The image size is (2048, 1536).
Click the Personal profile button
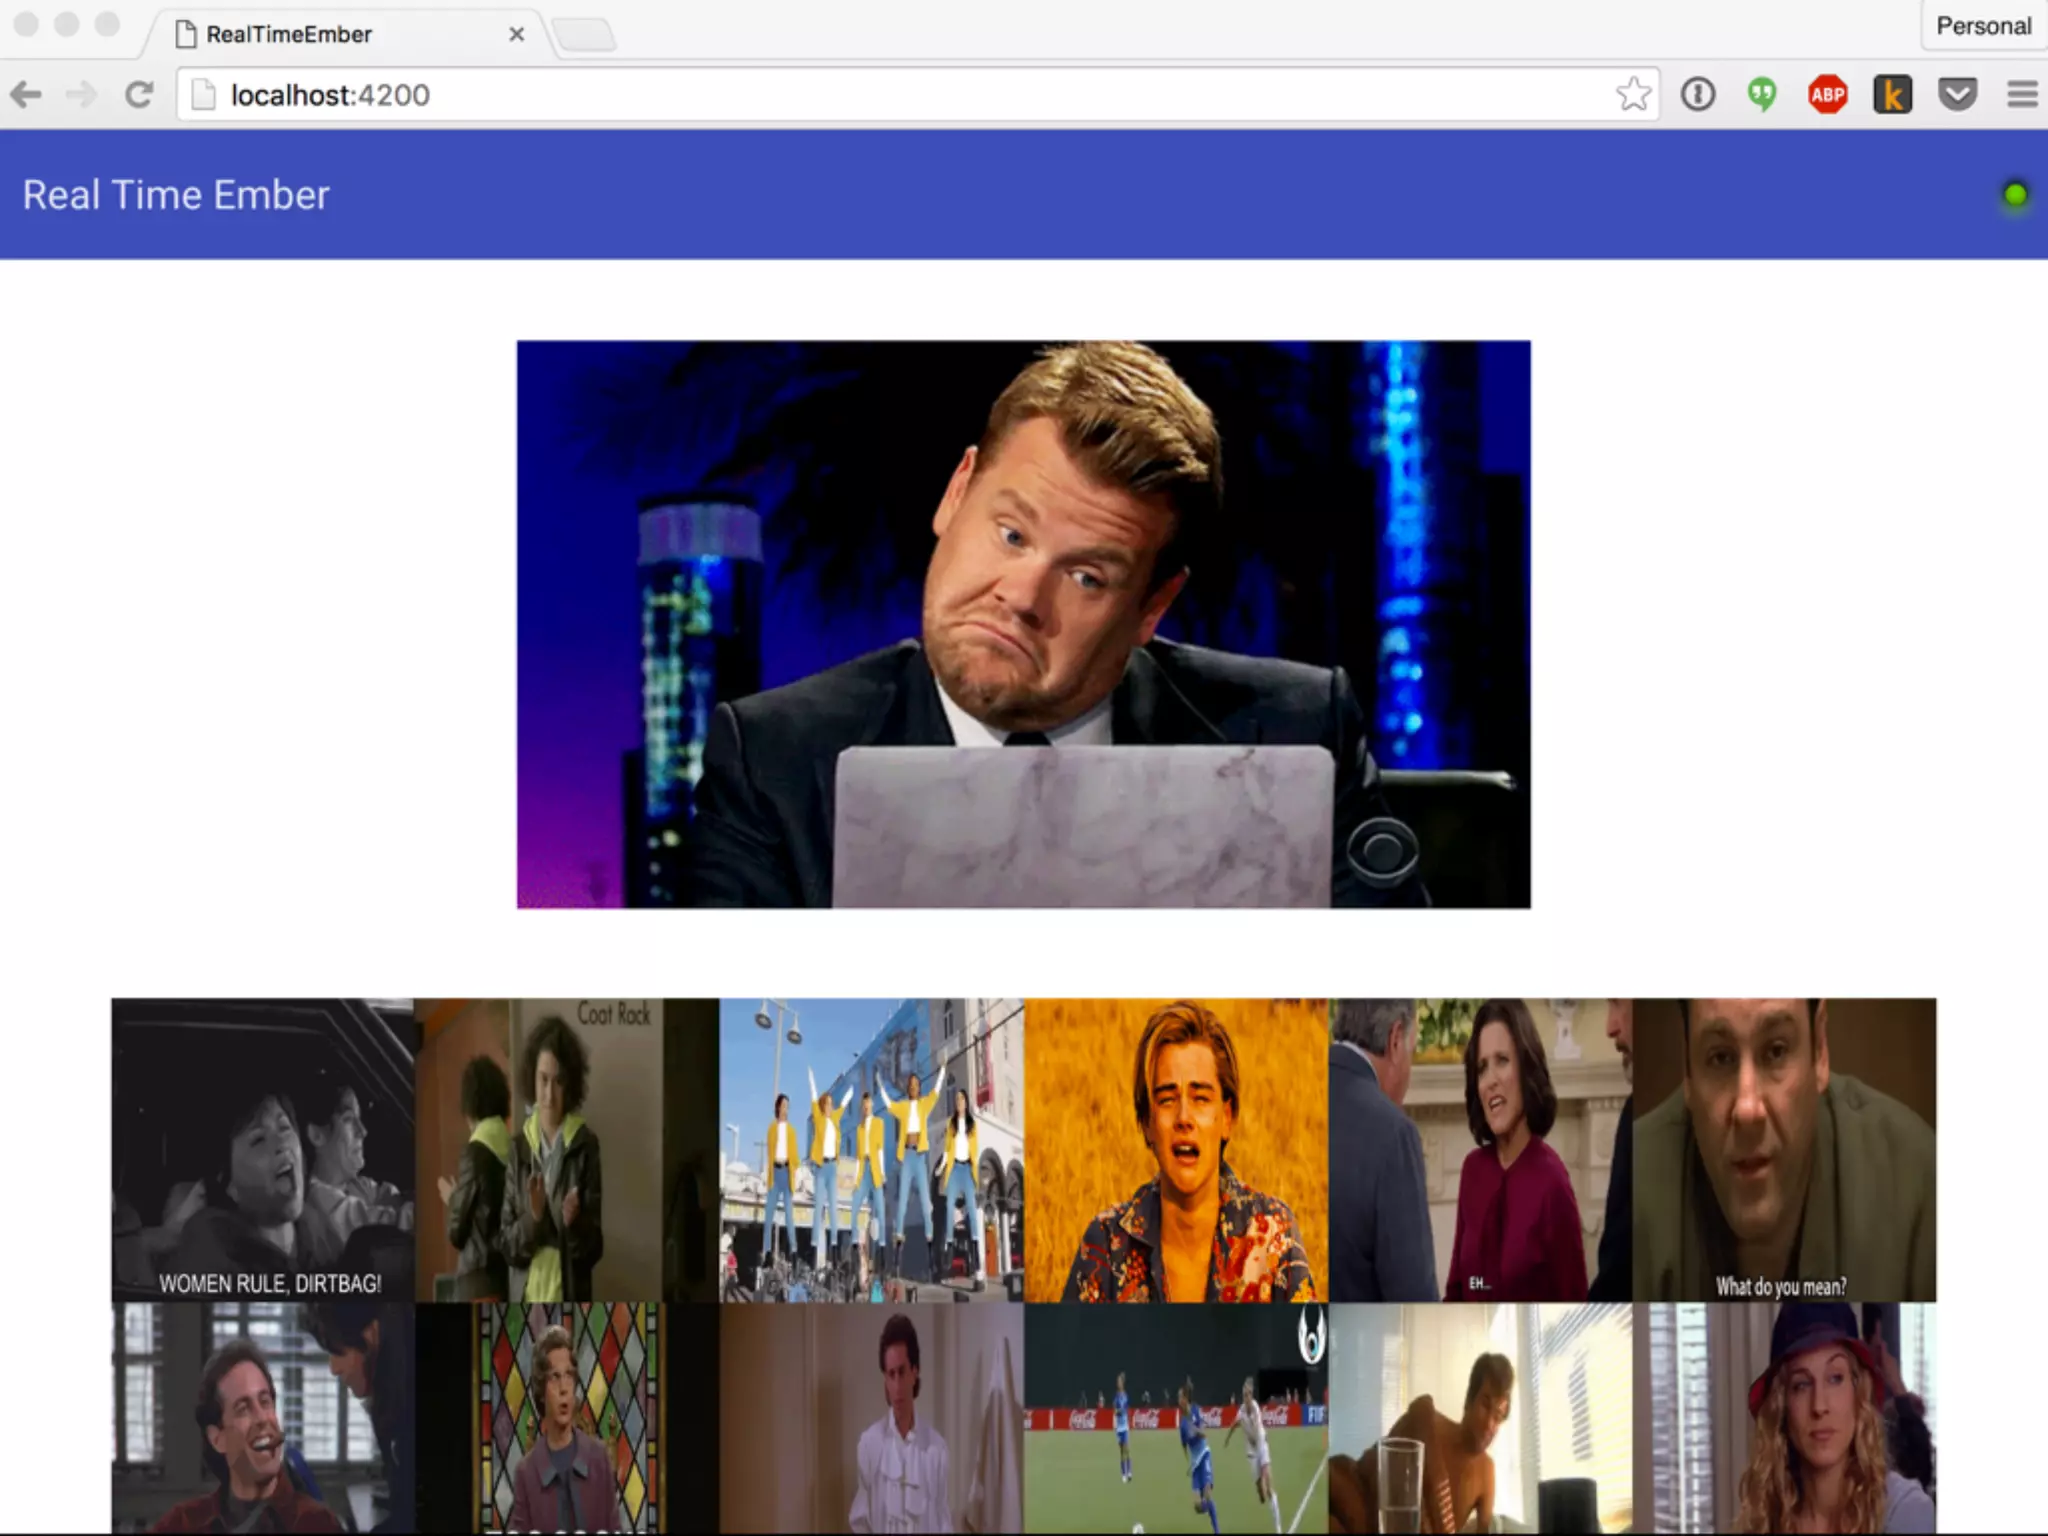tap(1982, 26)
